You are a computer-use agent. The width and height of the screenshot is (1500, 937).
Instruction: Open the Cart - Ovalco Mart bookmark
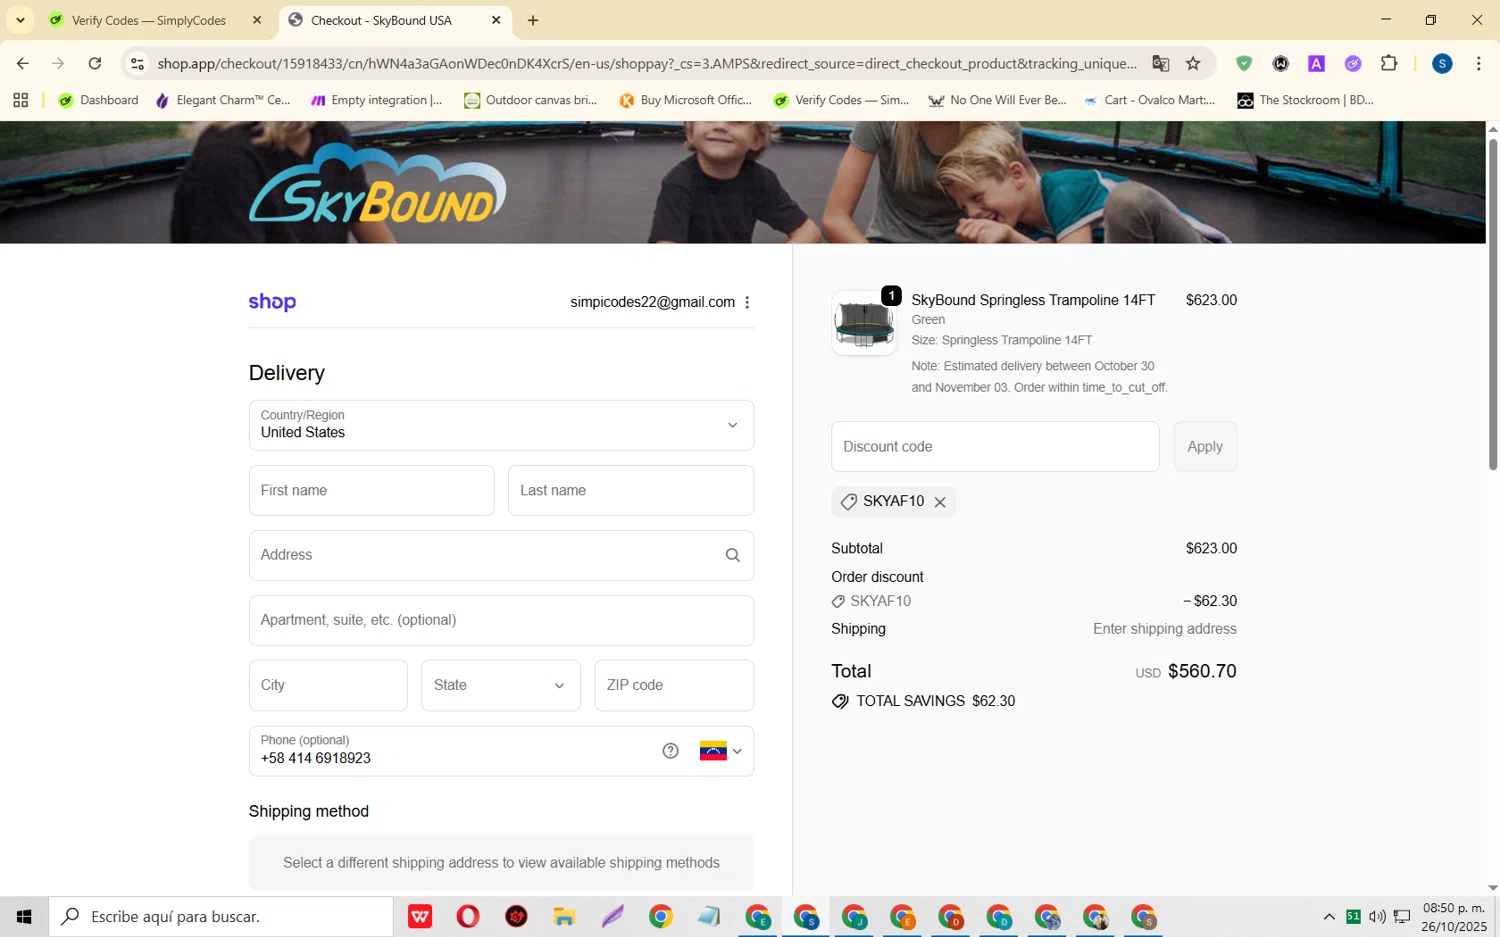(x=1149, y=100)
